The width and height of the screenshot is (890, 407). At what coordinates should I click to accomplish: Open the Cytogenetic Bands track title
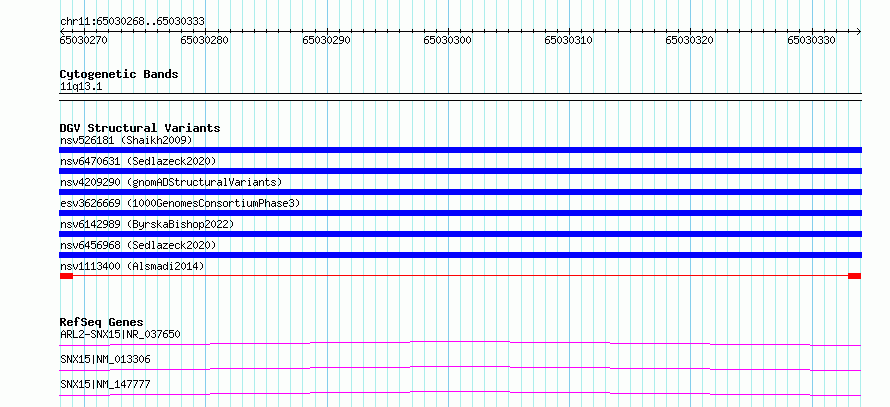tap(119, 74)
